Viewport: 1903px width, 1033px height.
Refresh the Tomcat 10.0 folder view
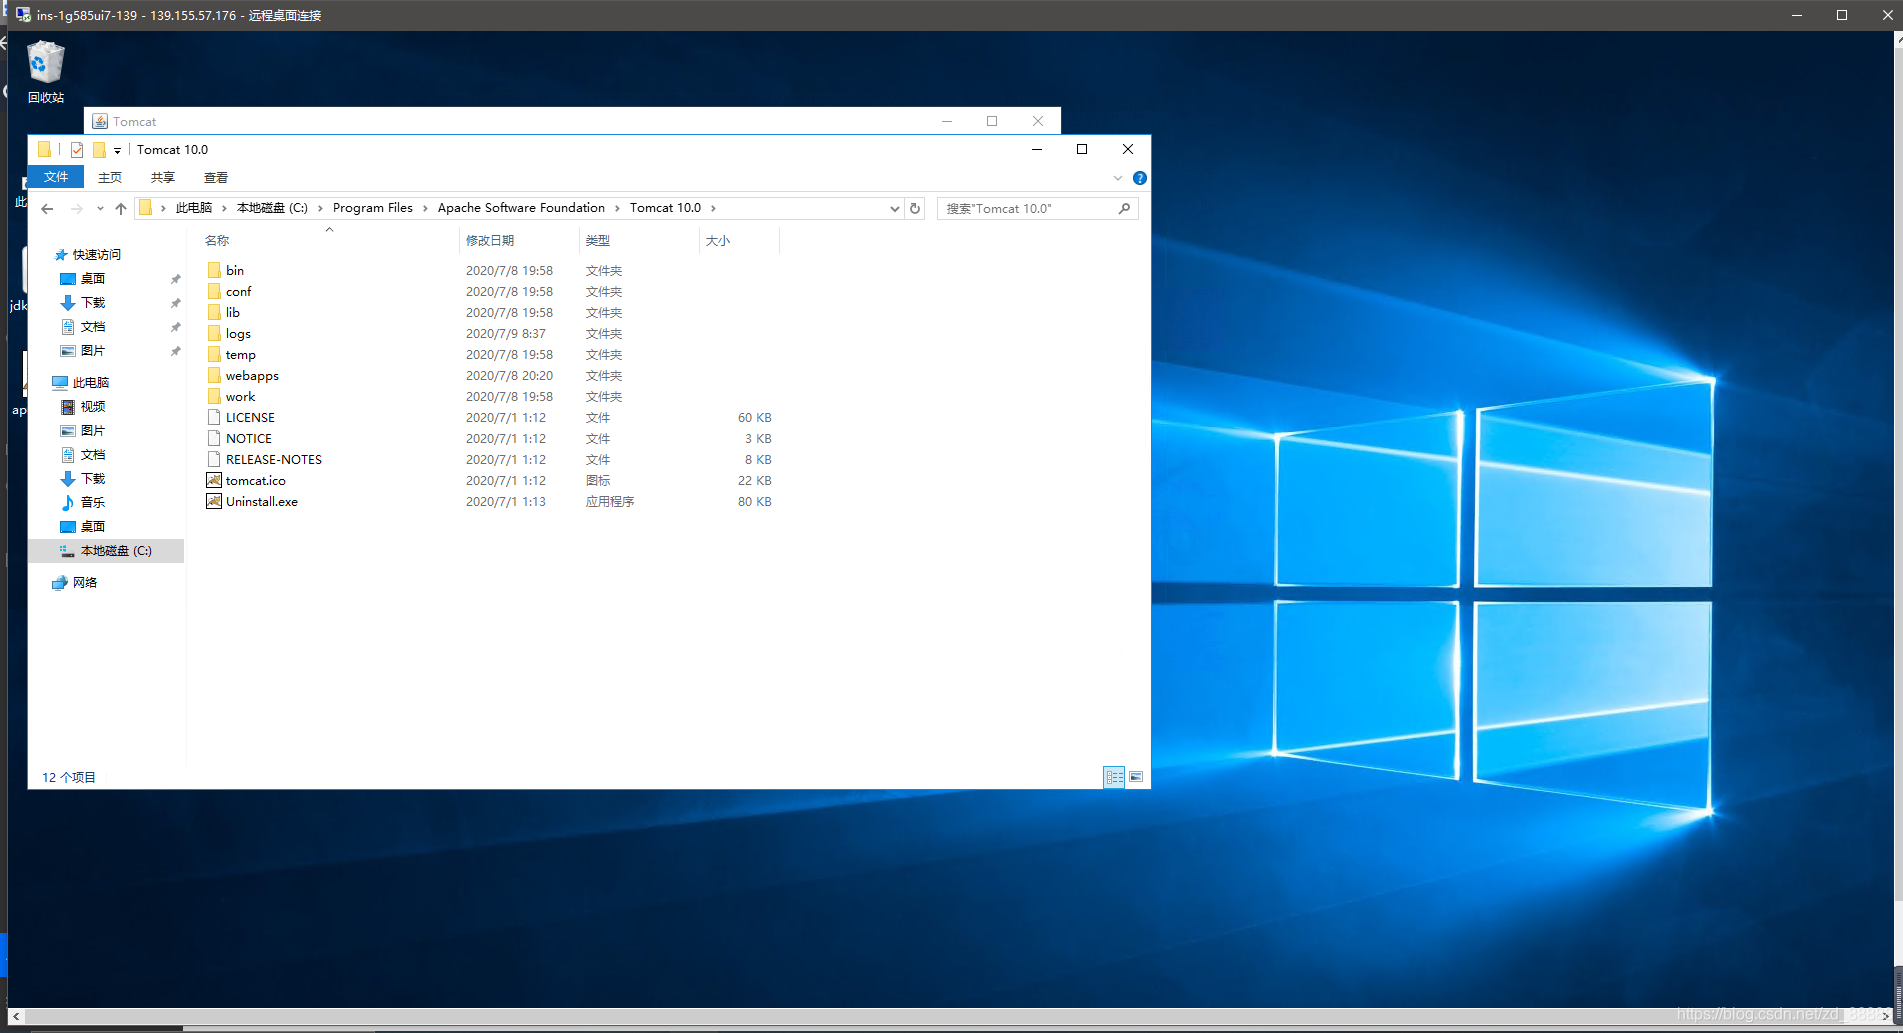pos(914,208)
